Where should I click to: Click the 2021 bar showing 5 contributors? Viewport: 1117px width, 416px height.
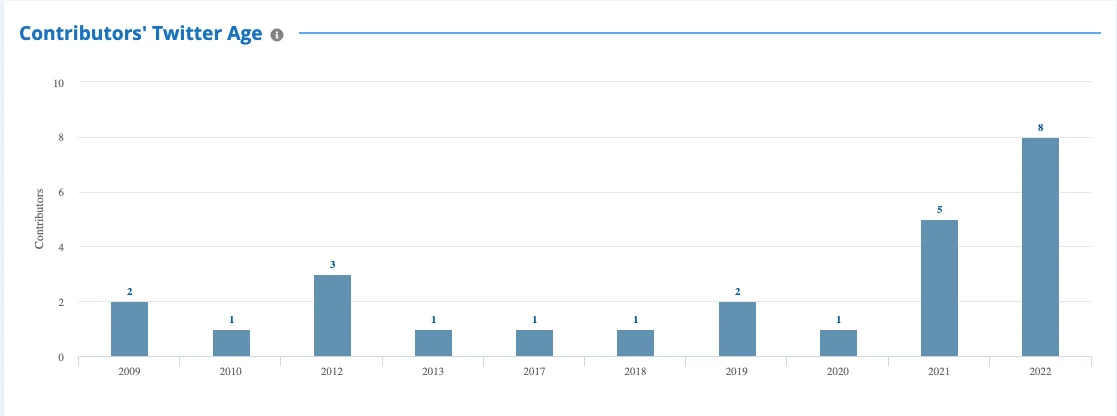coord(939,288)
